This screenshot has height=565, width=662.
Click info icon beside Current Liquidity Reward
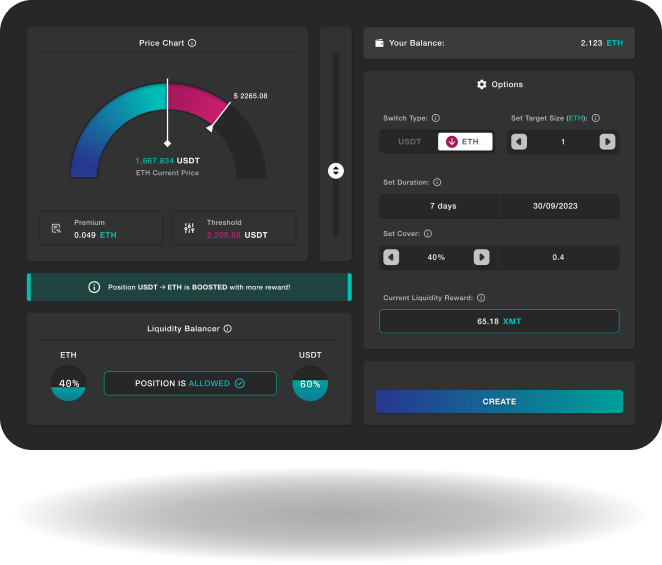[481, 298]
